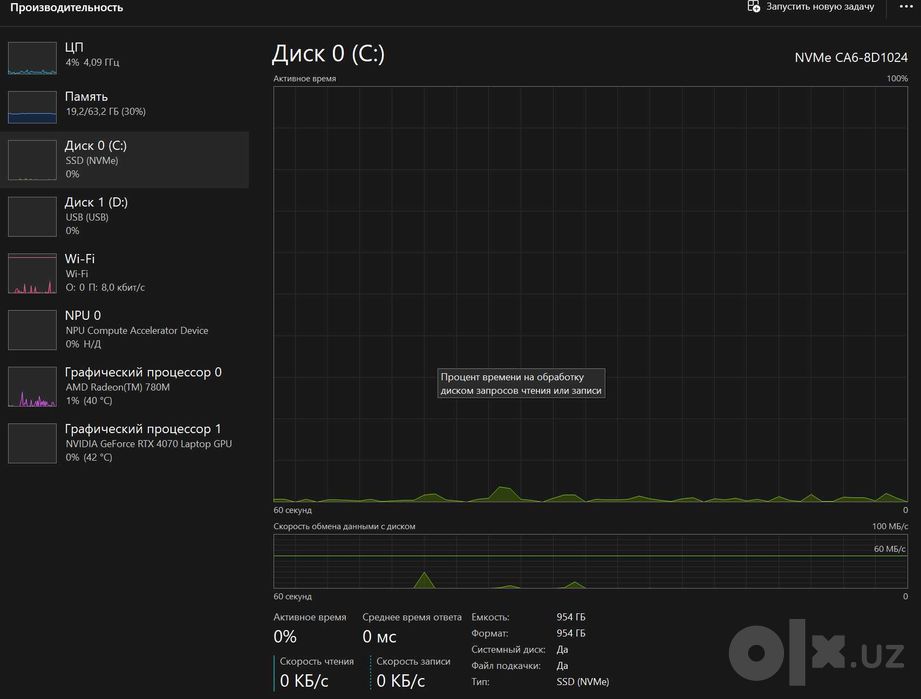Click the 100 МБ/с scale label
Screen dimensions: 921x699
[890, 526]
